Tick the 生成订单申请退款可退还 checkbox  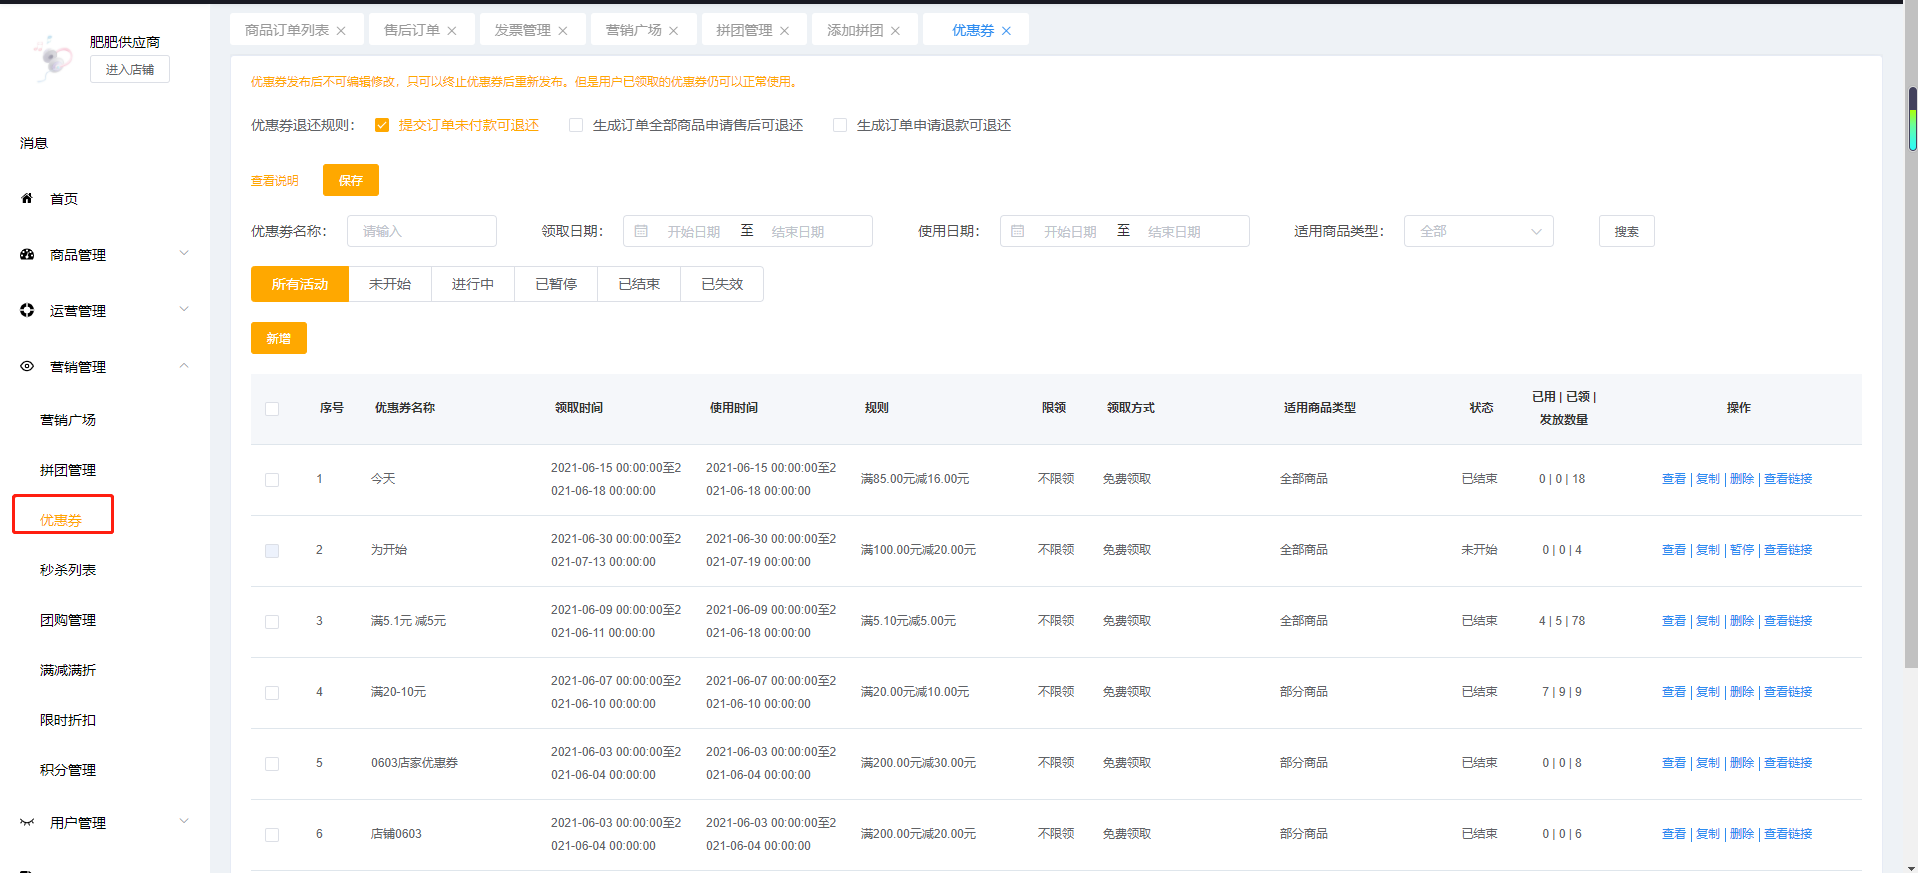click(840, 125)
